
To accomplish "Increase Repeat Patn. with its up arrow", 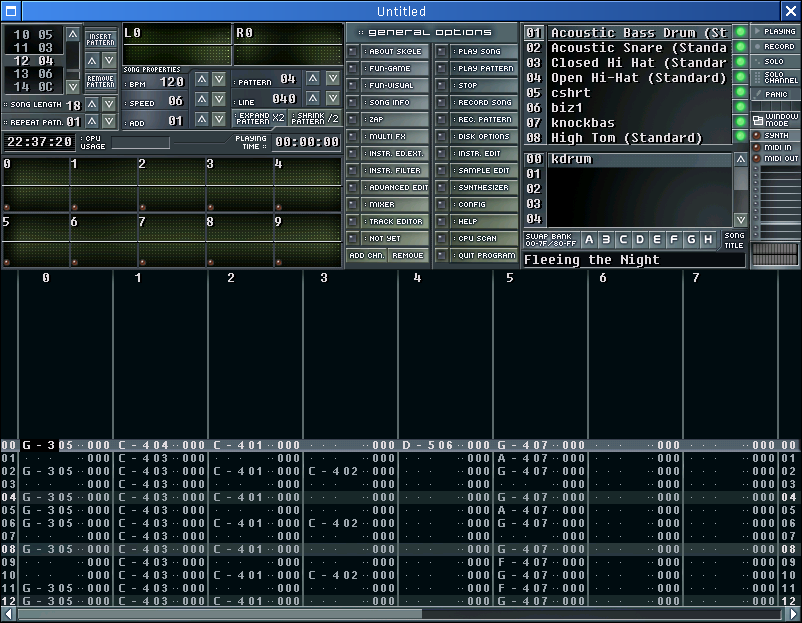I will coord(92,122).
